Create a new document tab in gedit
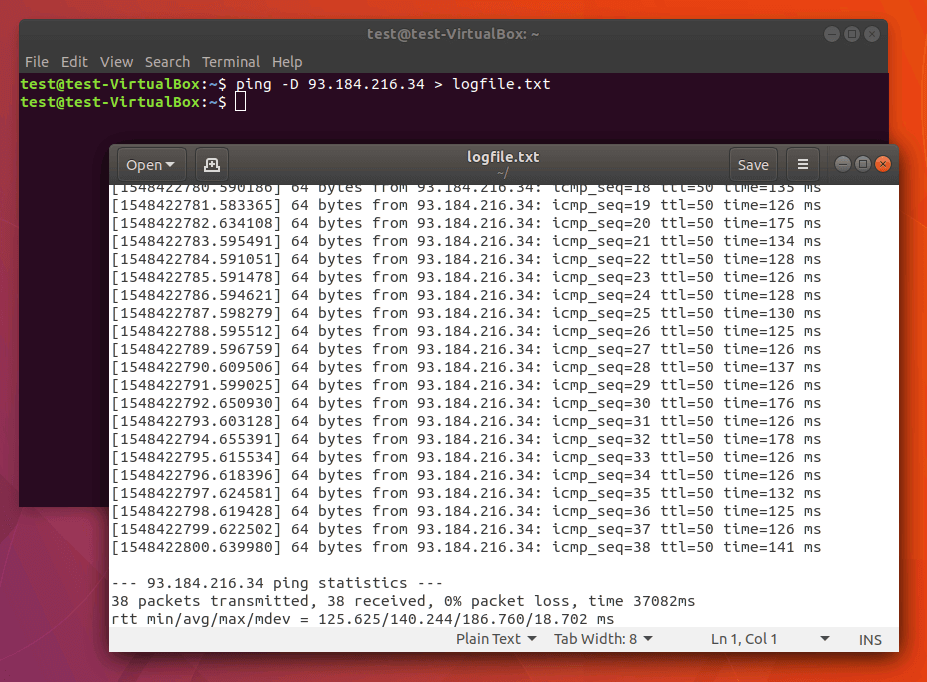Viewport: 927px width, 682px height. (x=211, y=164)
